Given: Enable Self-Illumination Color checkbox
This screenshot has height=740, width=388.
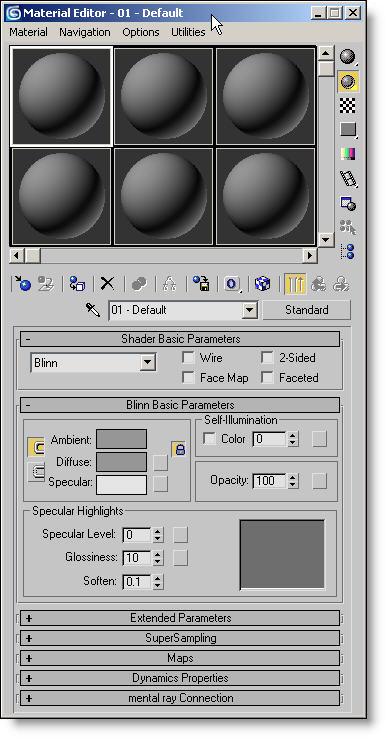Looking at the screenshot, I should 209,439.
